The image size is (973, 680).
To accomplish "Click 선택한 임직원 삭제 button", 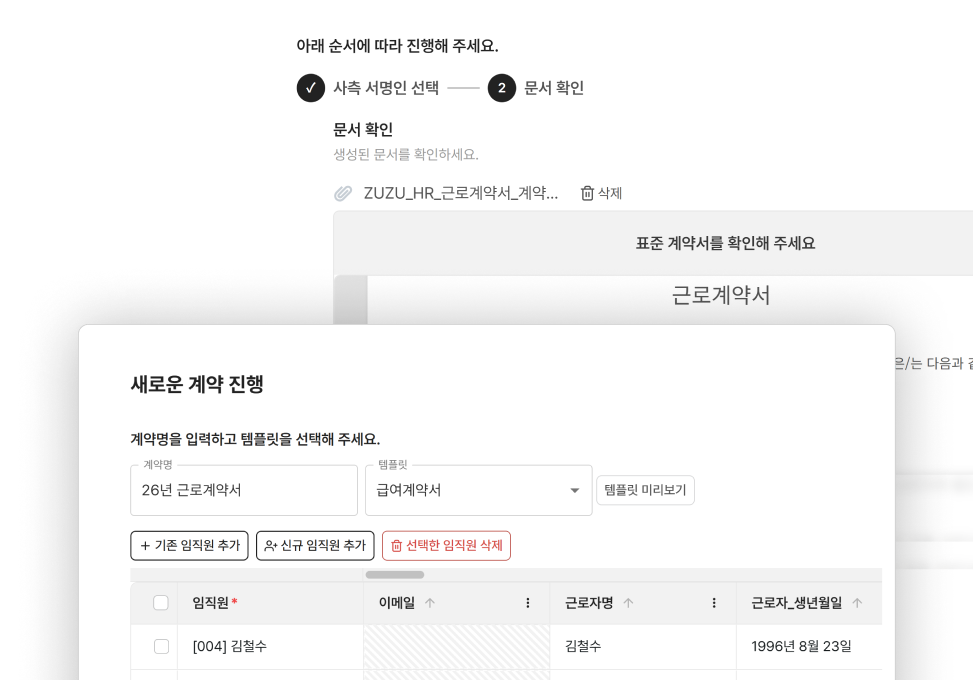I will coord(446,545).
